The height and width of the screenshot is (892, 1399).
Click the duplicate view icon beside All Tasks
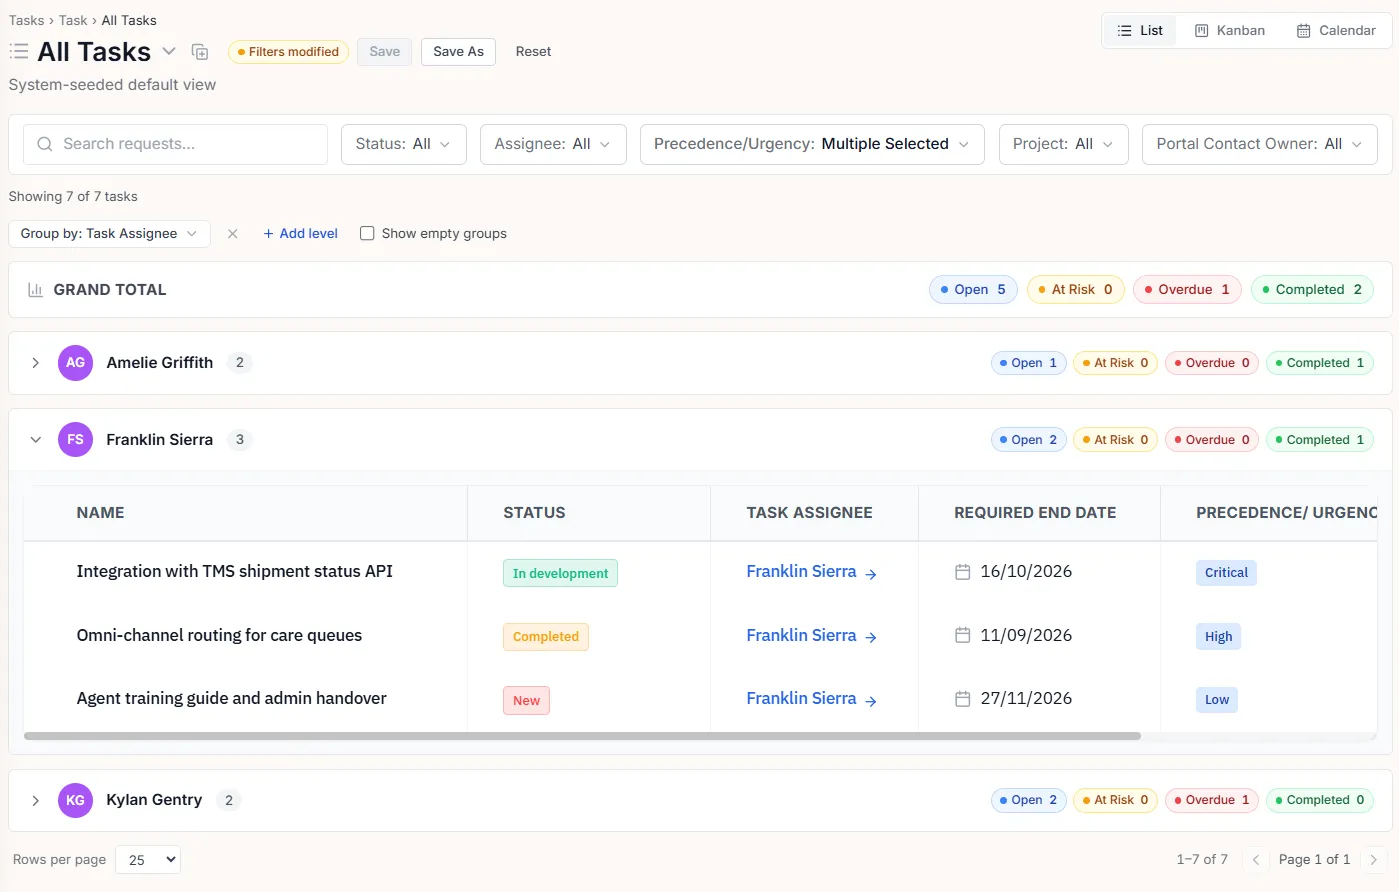click(x=200, y=52)
